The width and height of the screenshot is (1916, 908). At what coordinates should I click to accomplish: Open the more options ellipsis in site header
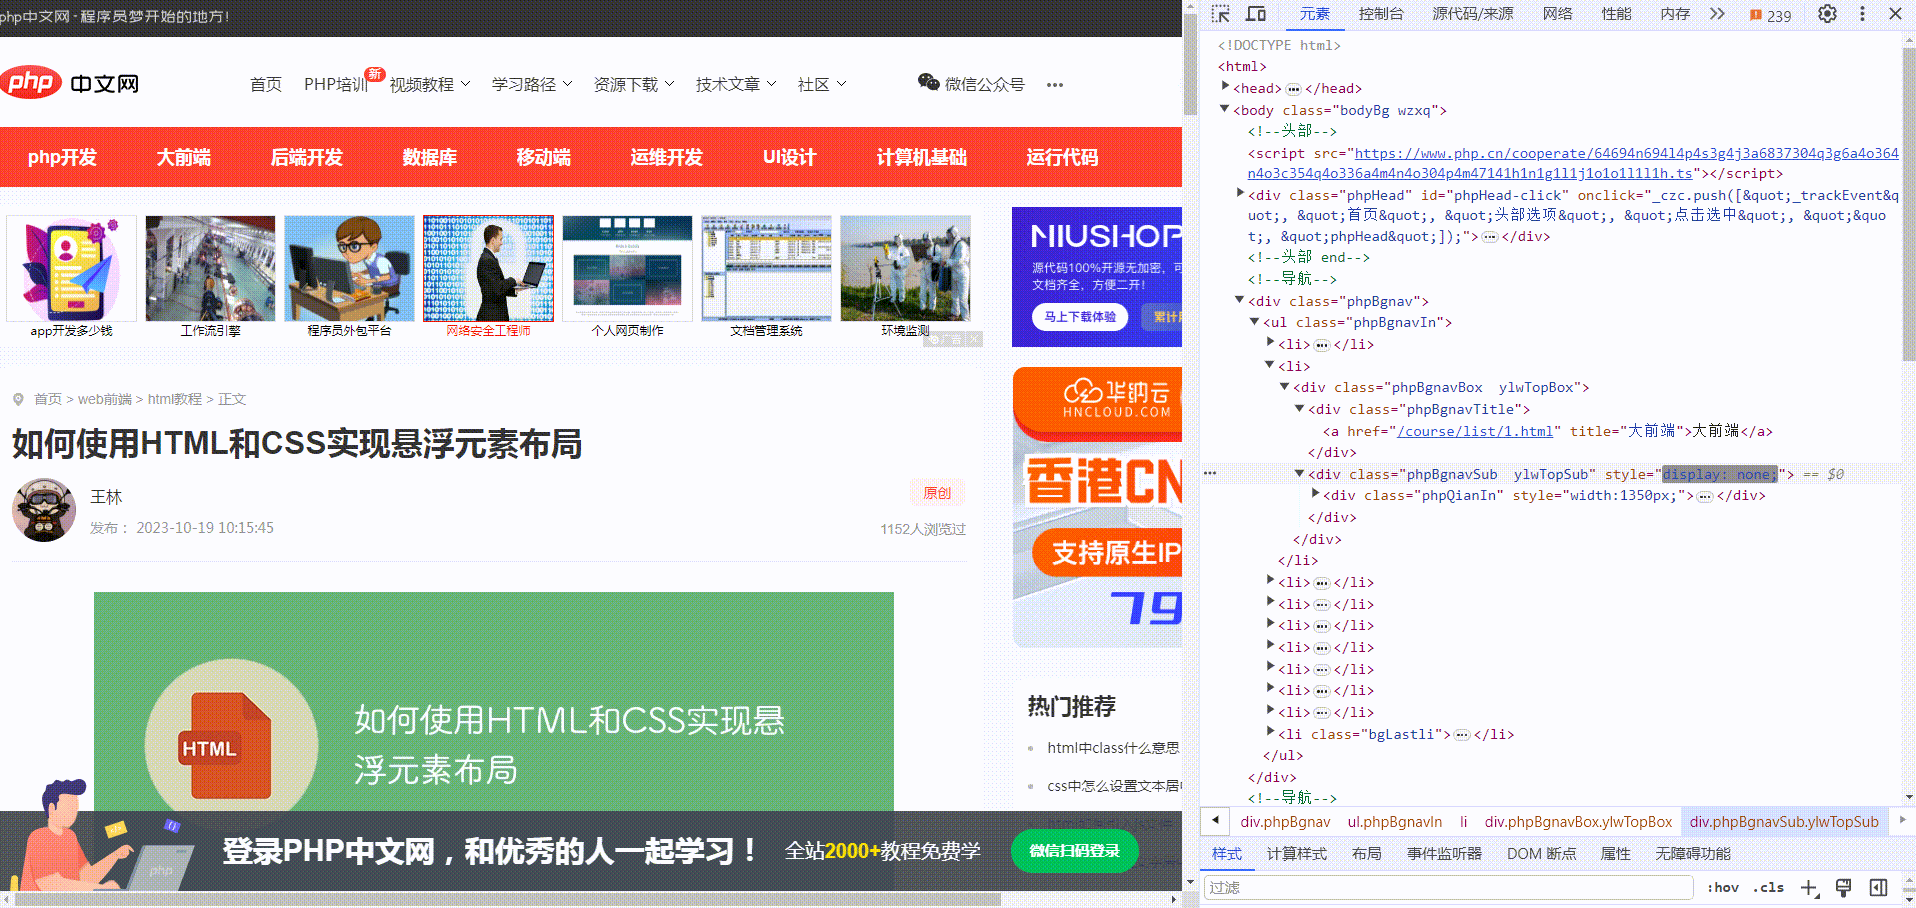coord(1055,85)
